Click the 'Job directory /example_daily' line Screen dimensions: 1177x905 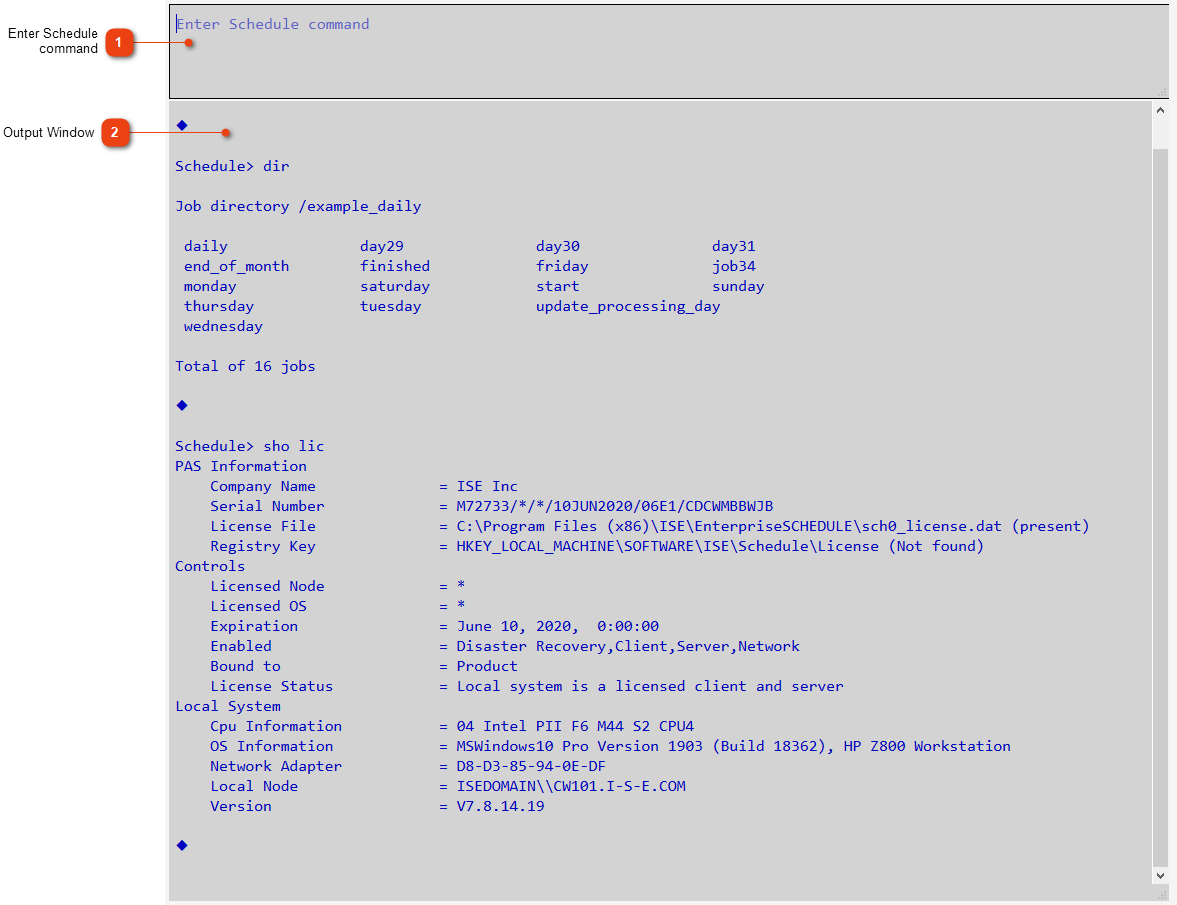click(x=298, y=206)
